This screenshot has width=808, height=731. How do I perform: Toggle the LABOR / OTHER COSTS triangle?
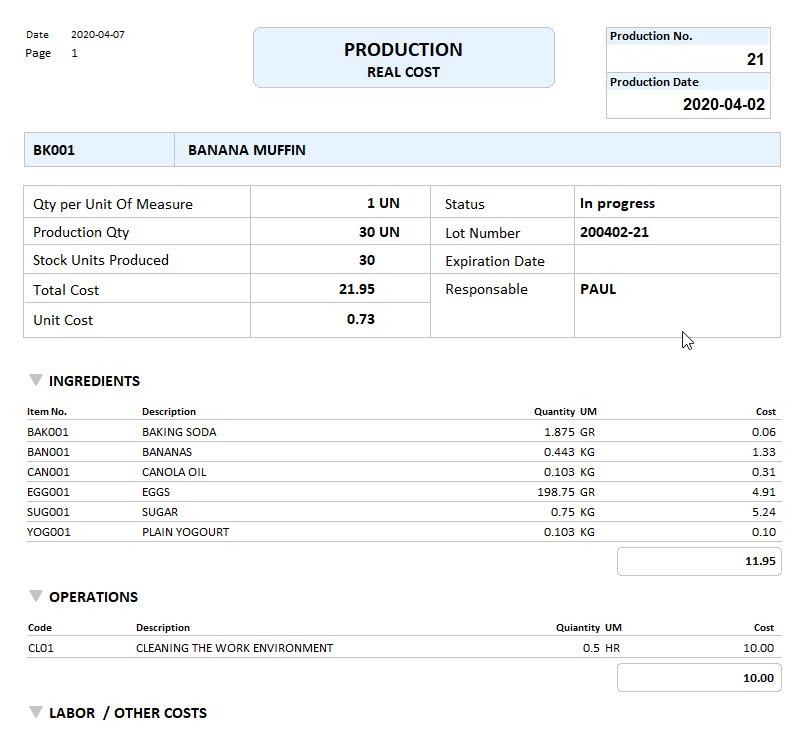[x=36, y=713]
